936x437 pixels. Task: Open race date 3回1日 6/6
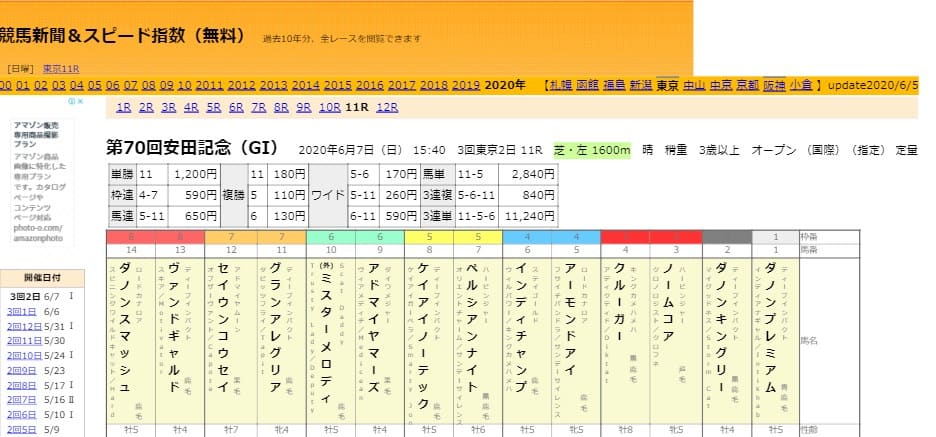[x=22, y=312]
